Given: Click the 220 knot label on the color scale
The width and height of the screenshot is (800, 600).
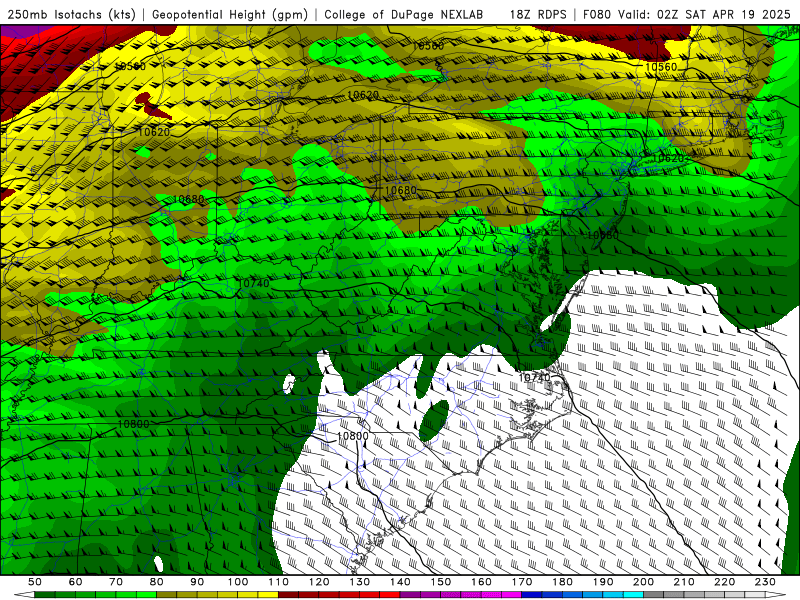Looking at the screenshot, I should pos(725,582).
